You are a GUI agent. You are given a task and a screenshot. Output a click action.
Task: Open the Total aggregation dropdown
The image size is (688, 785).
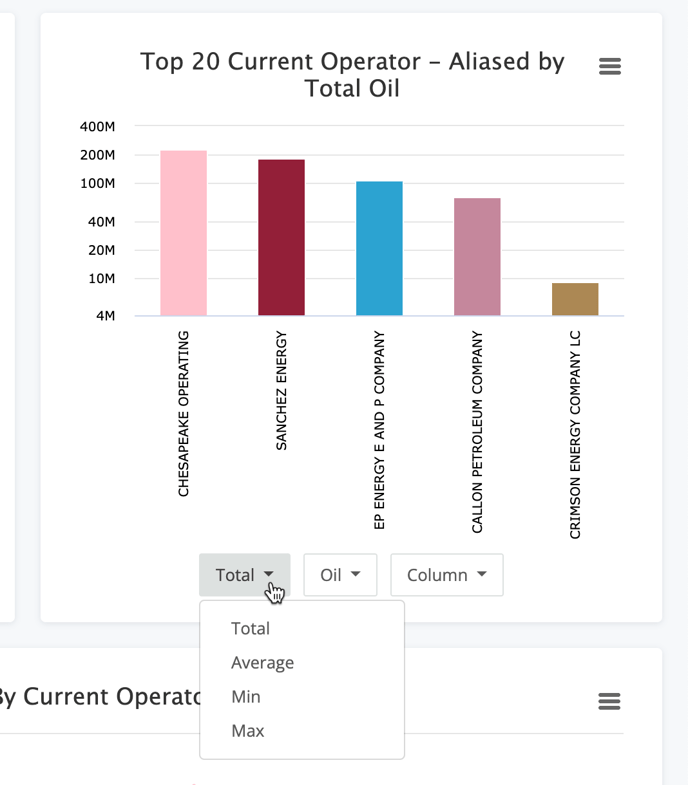[x=245, y=575]
